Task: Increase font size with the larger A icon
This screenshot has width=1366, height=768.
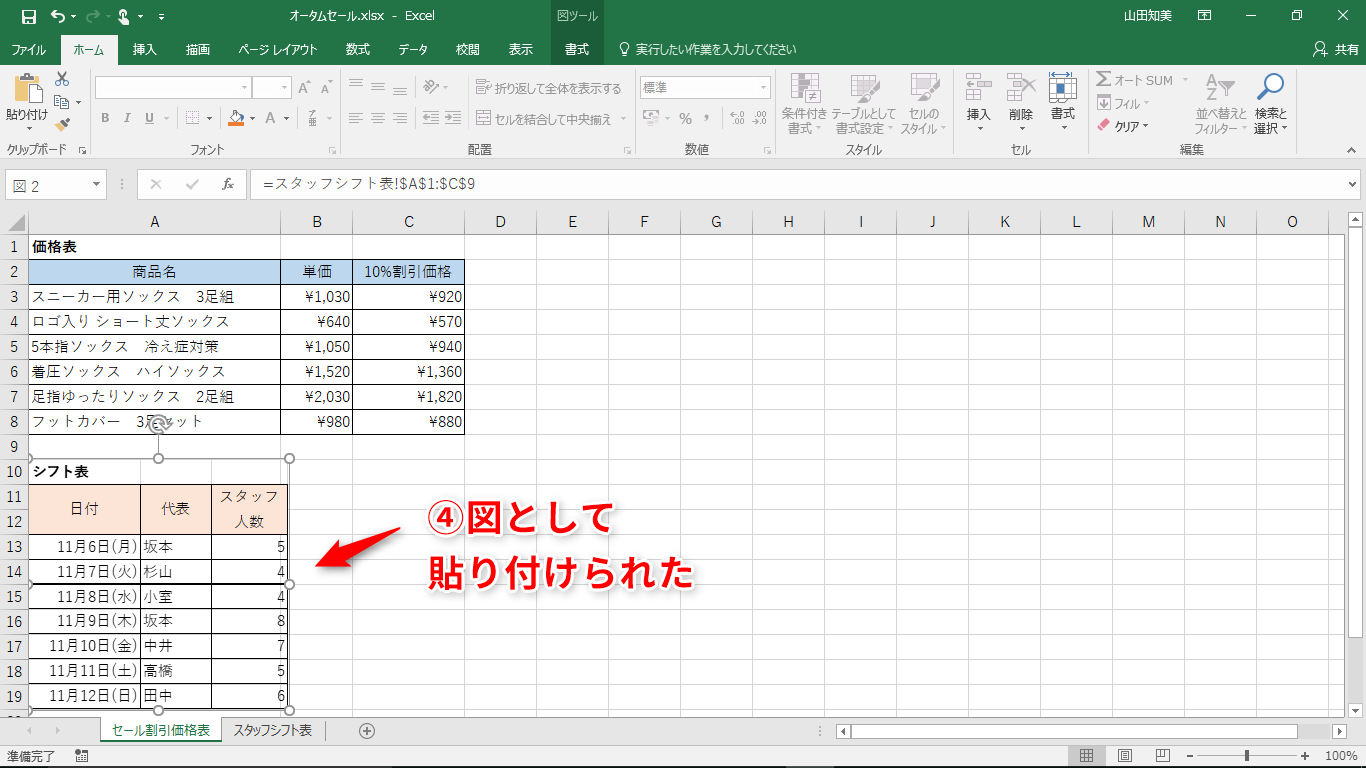Action: 304,88
